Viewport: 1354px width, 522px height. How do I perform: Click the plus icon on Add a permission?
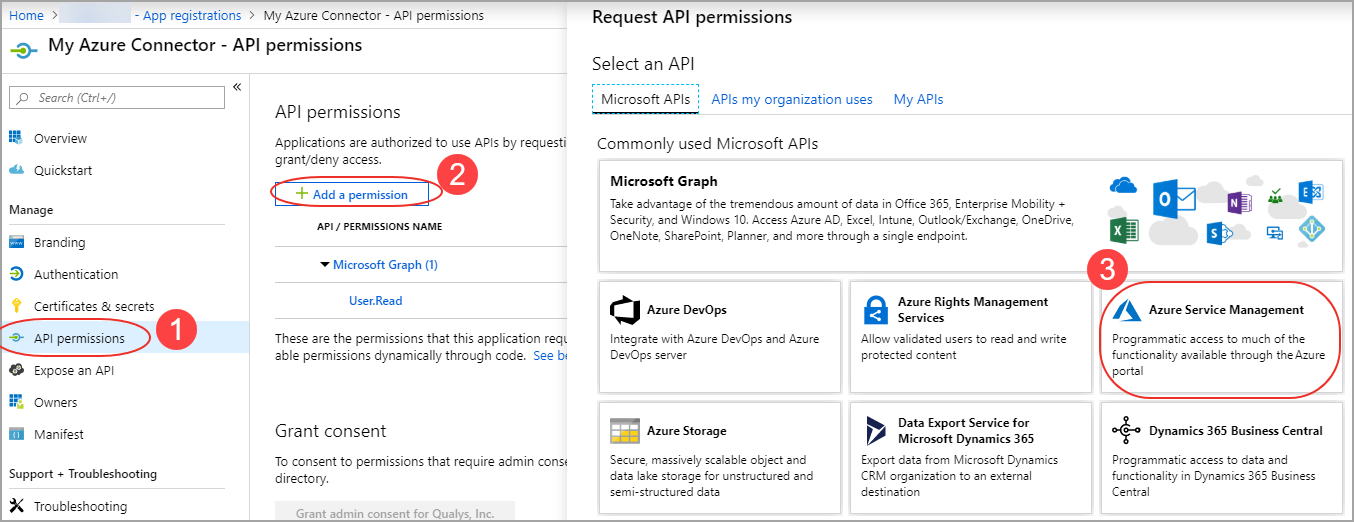pos(301,194)
